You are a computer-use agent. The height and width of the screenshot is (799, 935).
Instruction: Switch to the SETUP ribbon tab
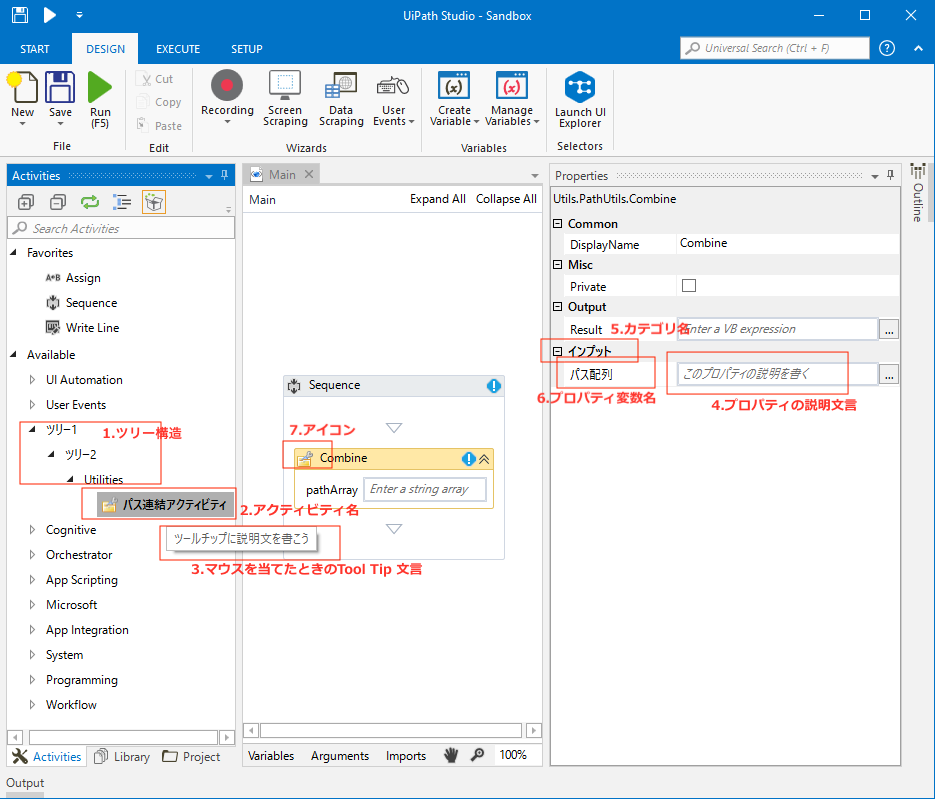[x=246, y=49]
